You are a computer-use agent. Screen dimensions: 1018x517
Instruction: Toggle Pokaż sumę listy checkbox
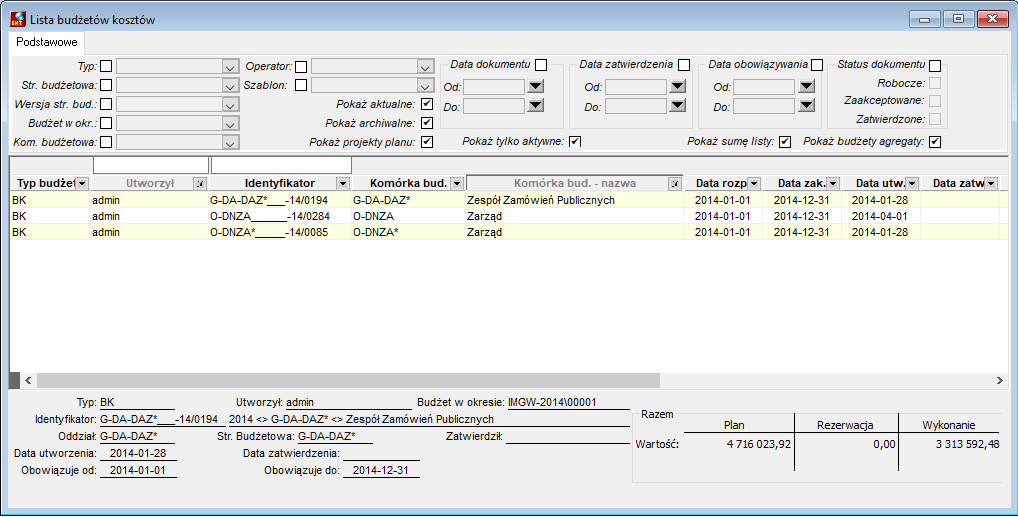pos(785,142)
